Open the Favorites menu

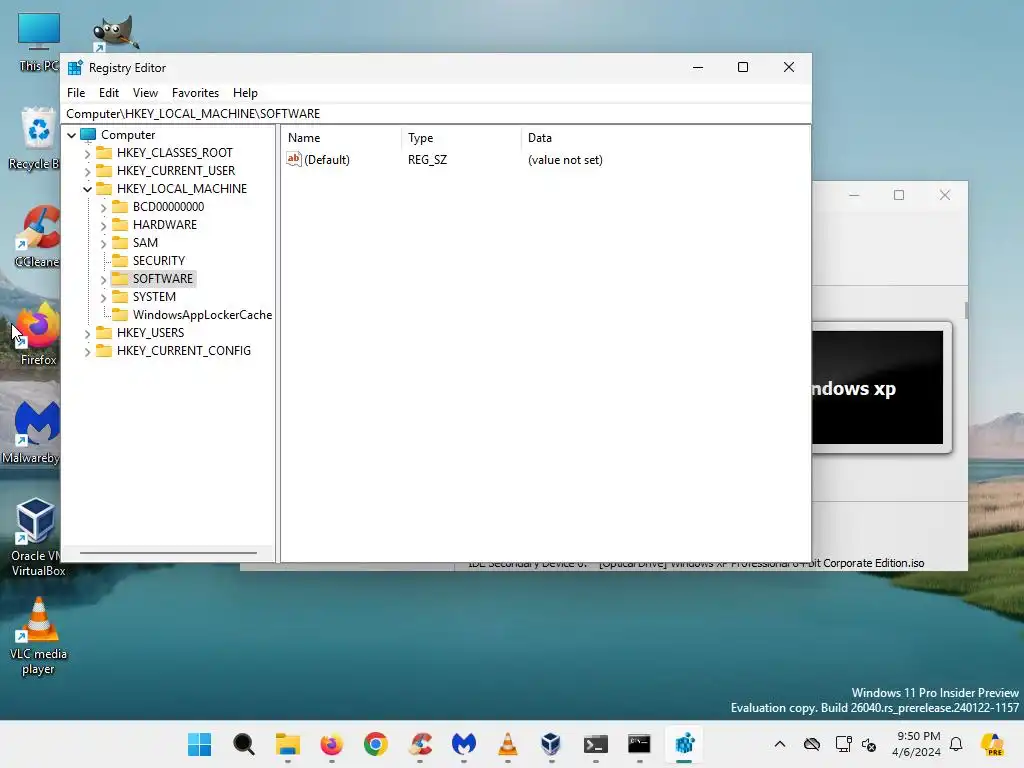[x=195, y=93]
